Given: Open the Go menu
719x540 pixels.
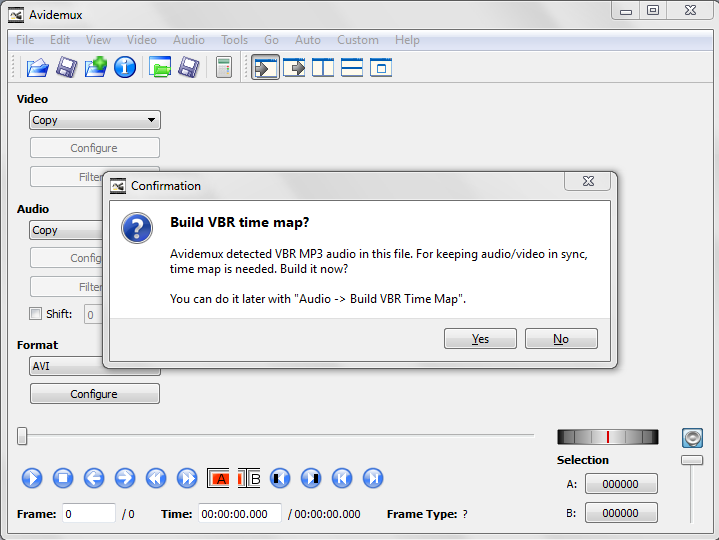Looking at the screenshot, I should [x=271, y=40].
